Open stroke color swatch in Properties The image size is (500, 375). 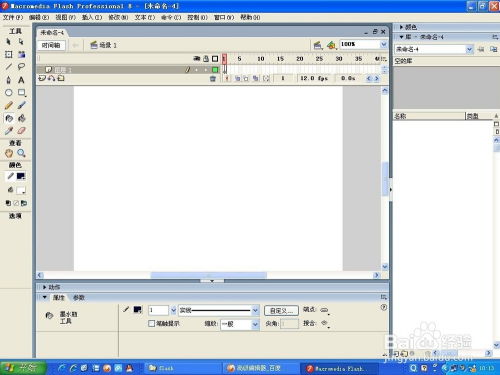[x=137, y=310]
